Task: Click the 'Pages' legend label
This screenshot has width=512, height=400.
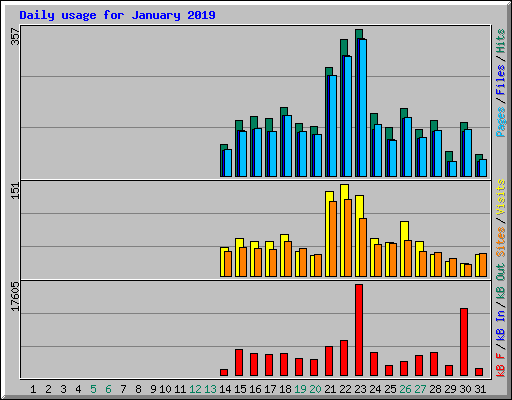Action: (500, 122)
